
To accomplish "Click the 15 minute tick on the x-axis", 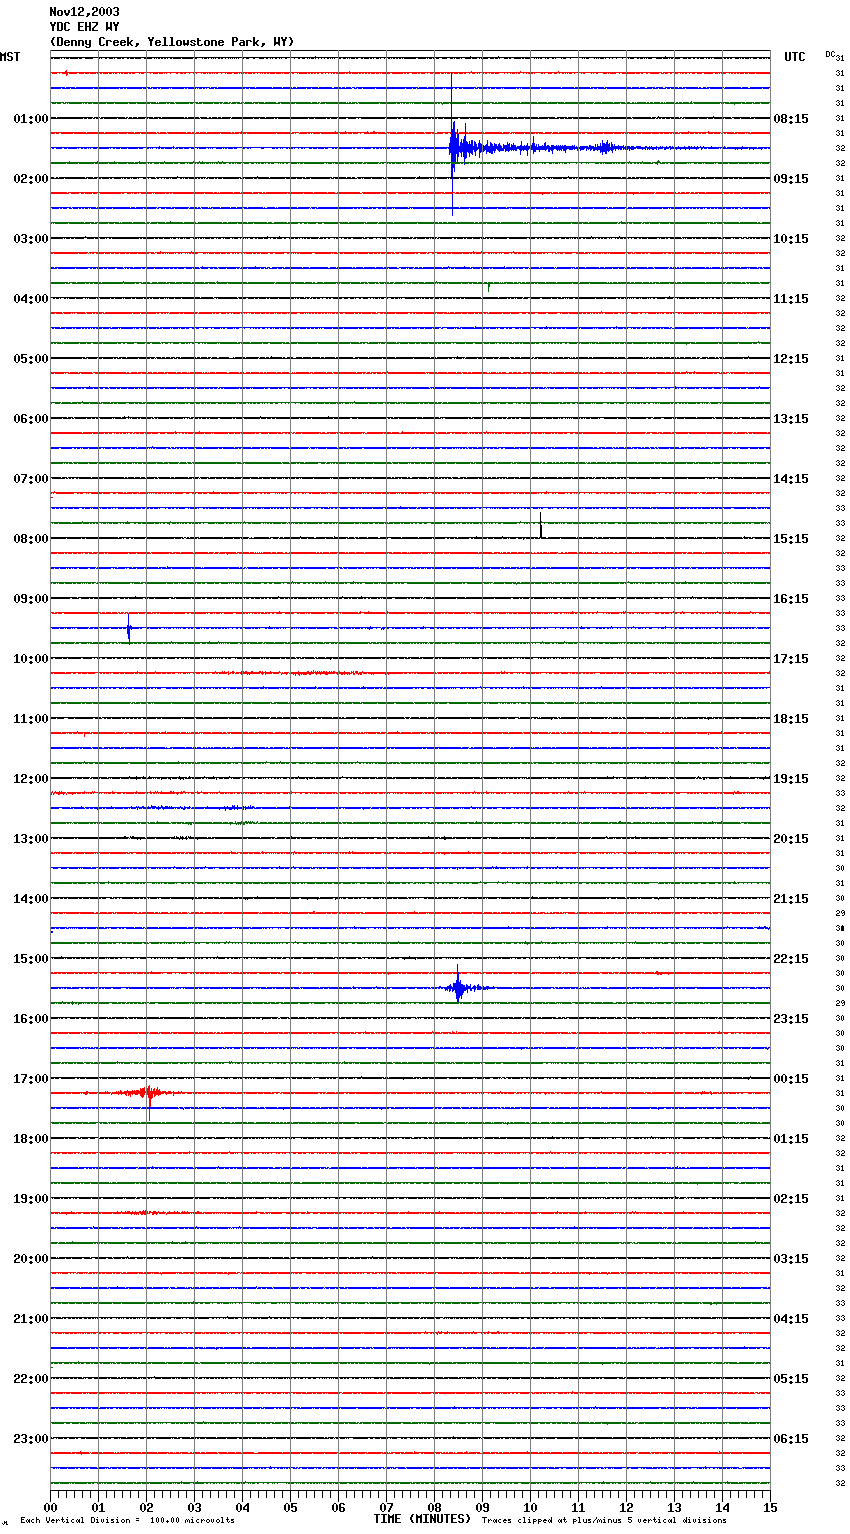I will (x=770, y=1506).
